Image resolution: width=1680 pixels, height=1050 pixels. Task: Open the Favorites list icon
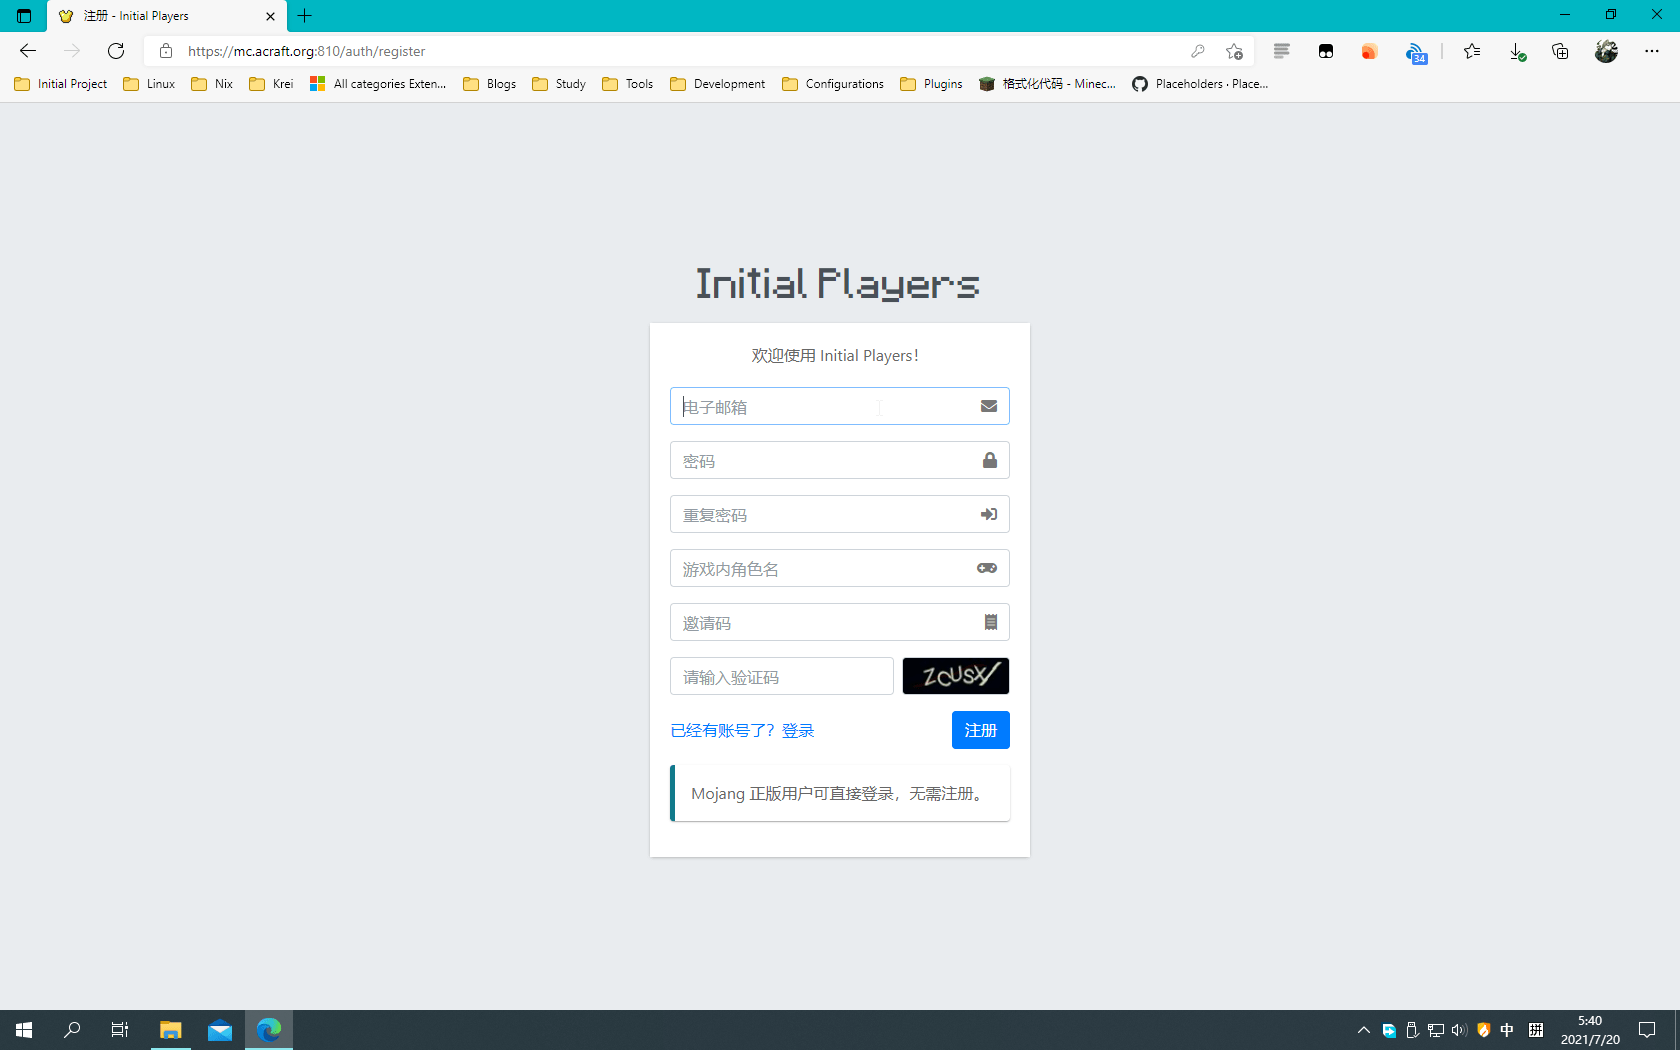pyautogui.click(x=1472, y=51)
